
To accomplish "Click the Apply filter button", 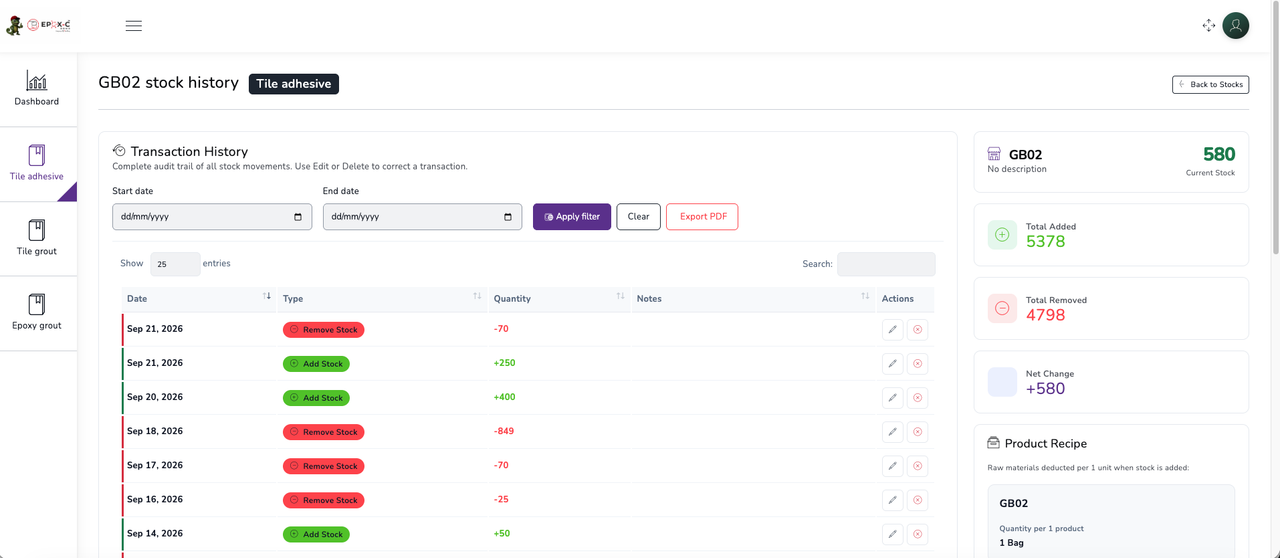I will [x=572, y=217].
